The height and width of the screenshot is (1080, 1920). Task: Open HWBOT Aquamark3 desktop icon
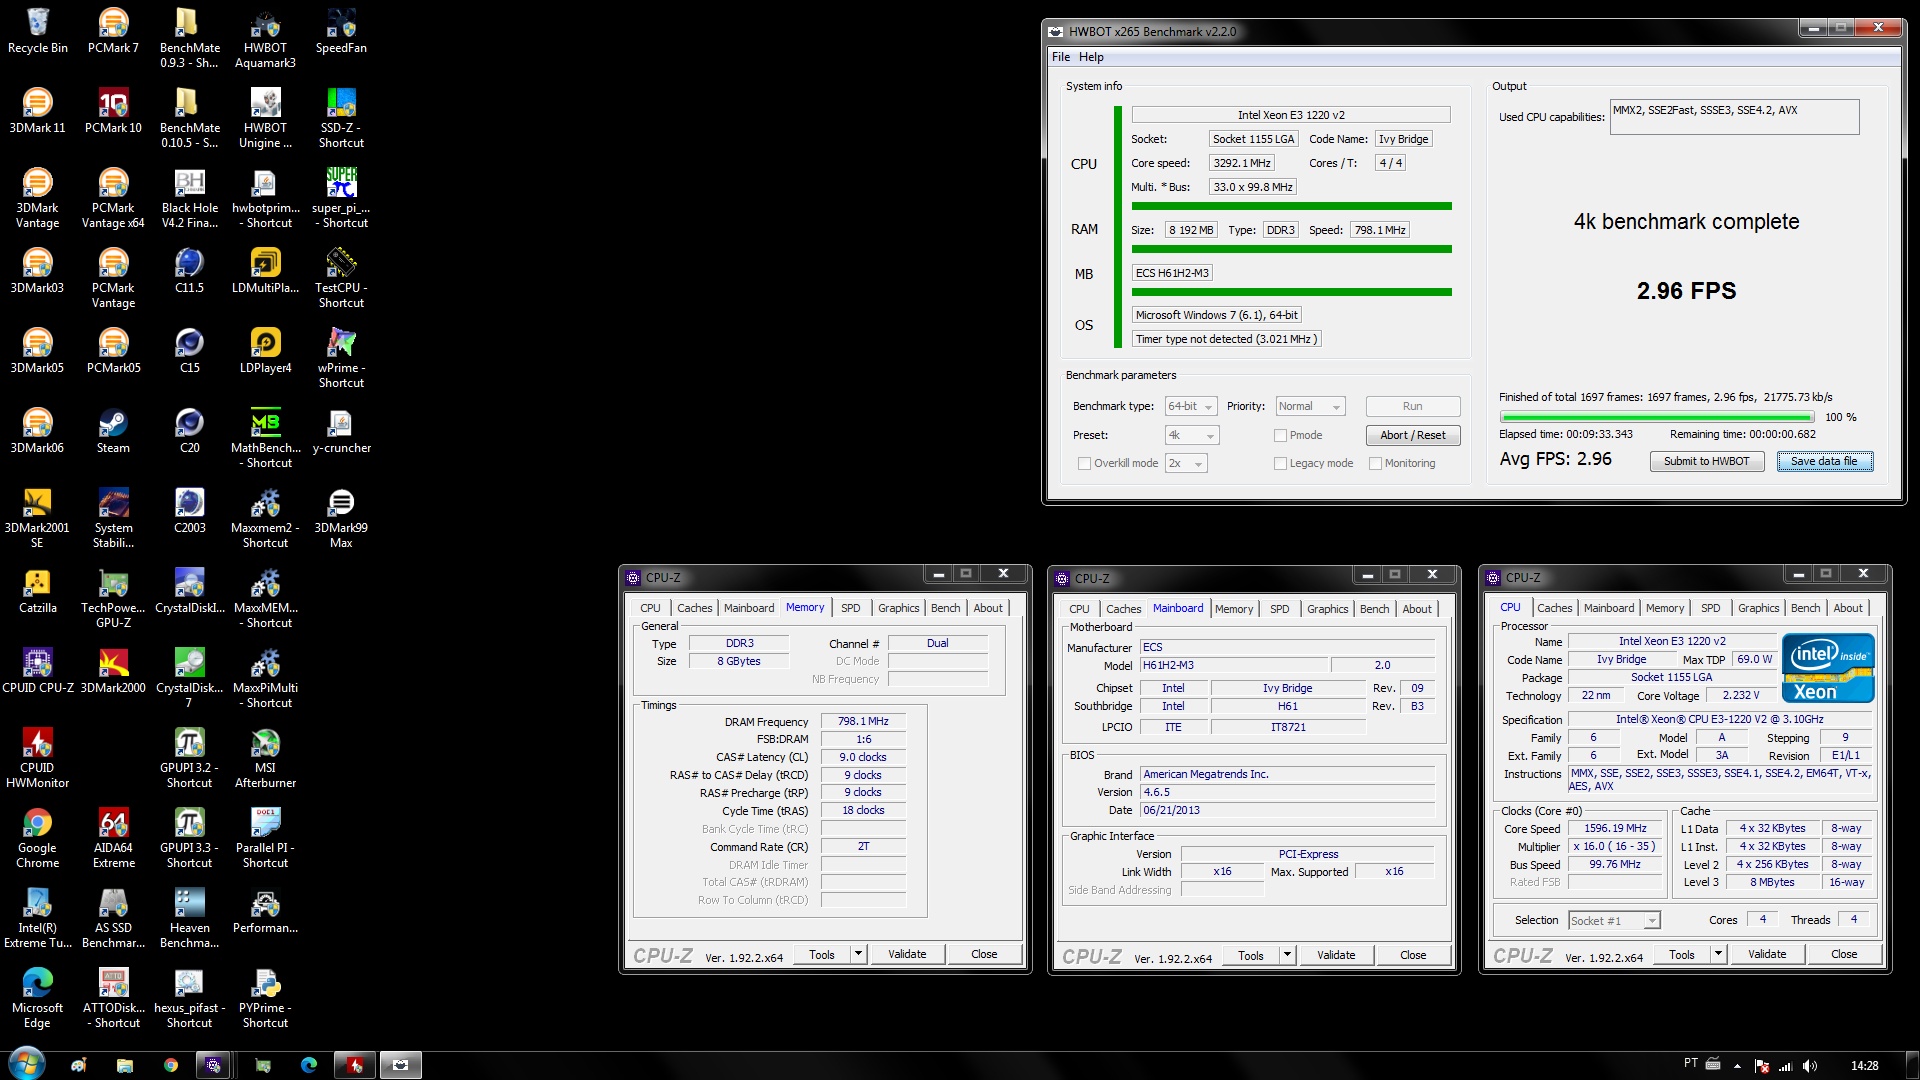pyautogui.click(x=265, y=38)
